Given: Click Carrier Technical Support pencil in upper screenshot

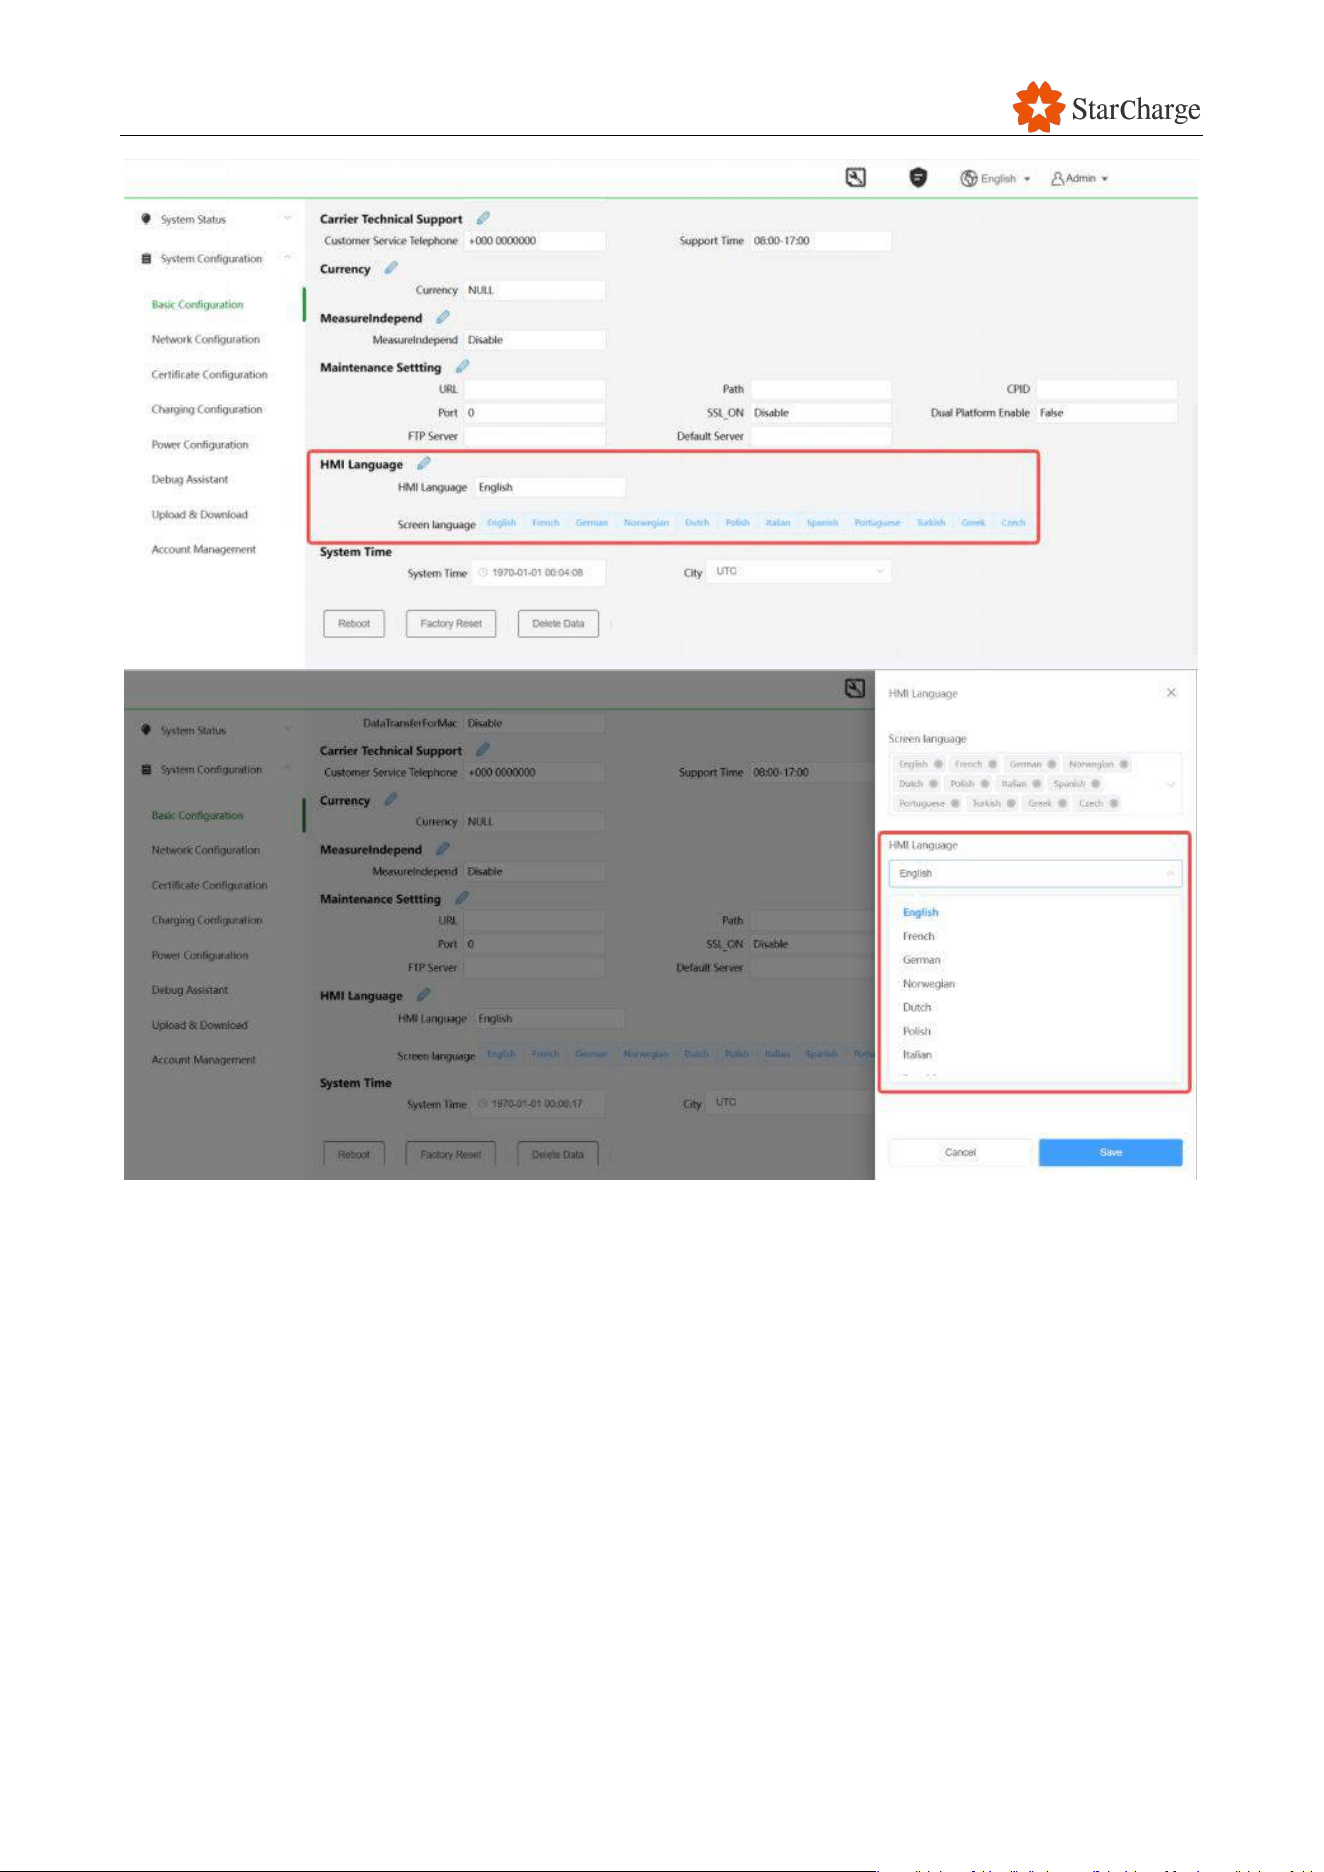Looking at the screenshot, I should click(x=483, y=218).
